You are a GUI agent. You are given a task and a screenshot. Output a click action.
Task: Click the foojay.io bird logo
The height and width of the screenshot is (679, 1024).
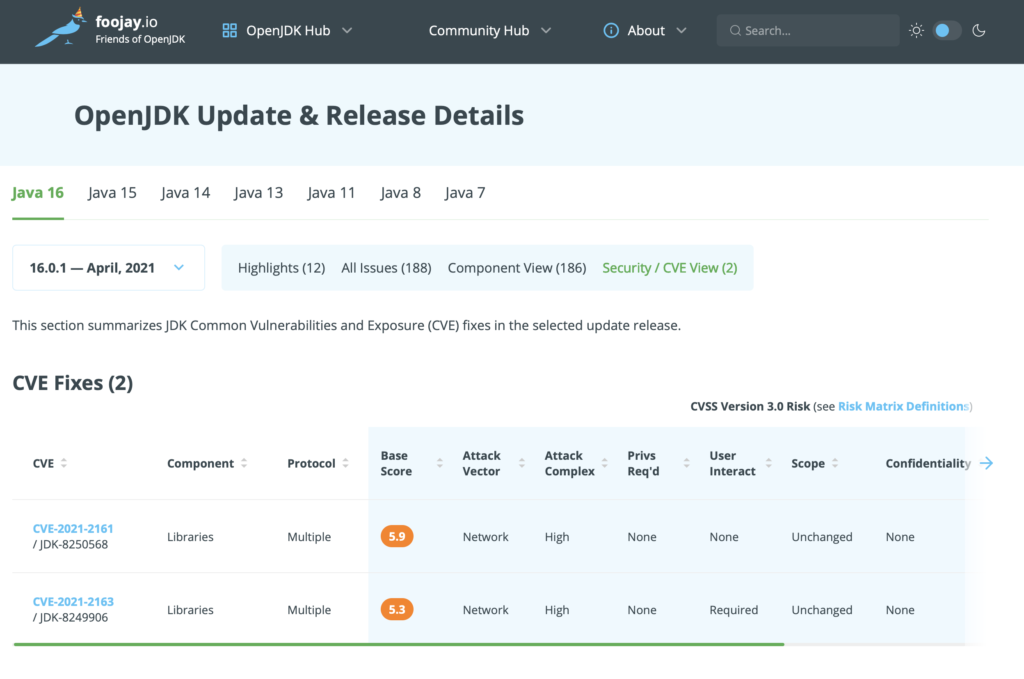(61, 28)
